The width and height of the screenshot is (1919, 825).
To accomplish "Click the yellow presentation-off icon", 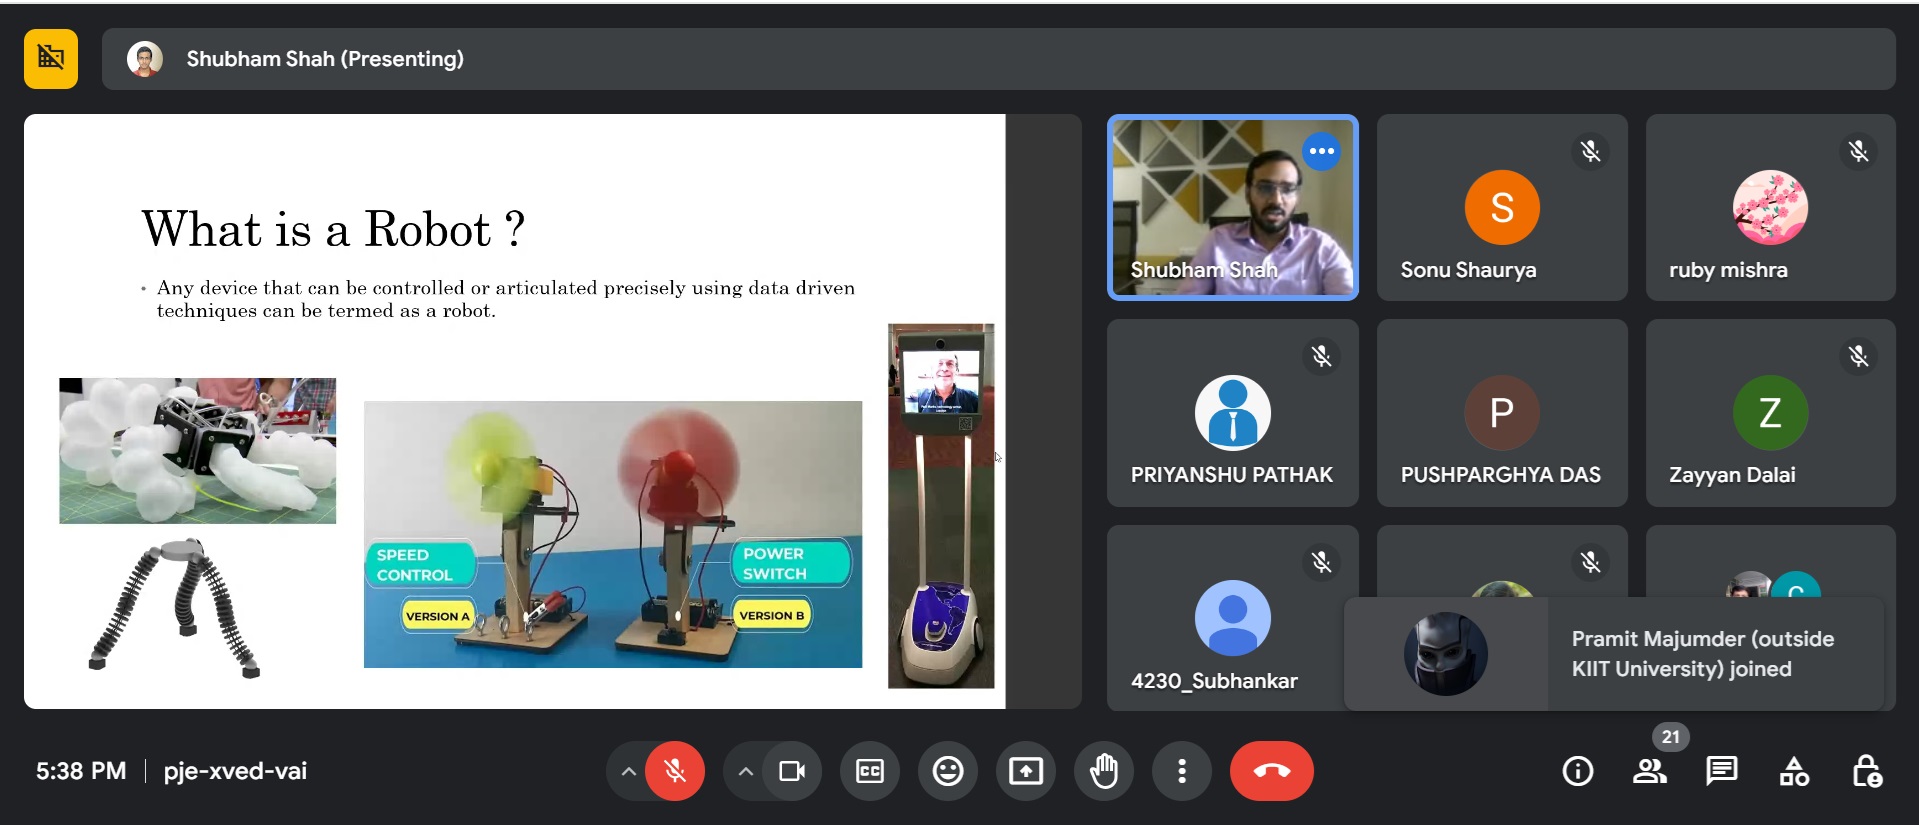I will (x=51, y=59).
